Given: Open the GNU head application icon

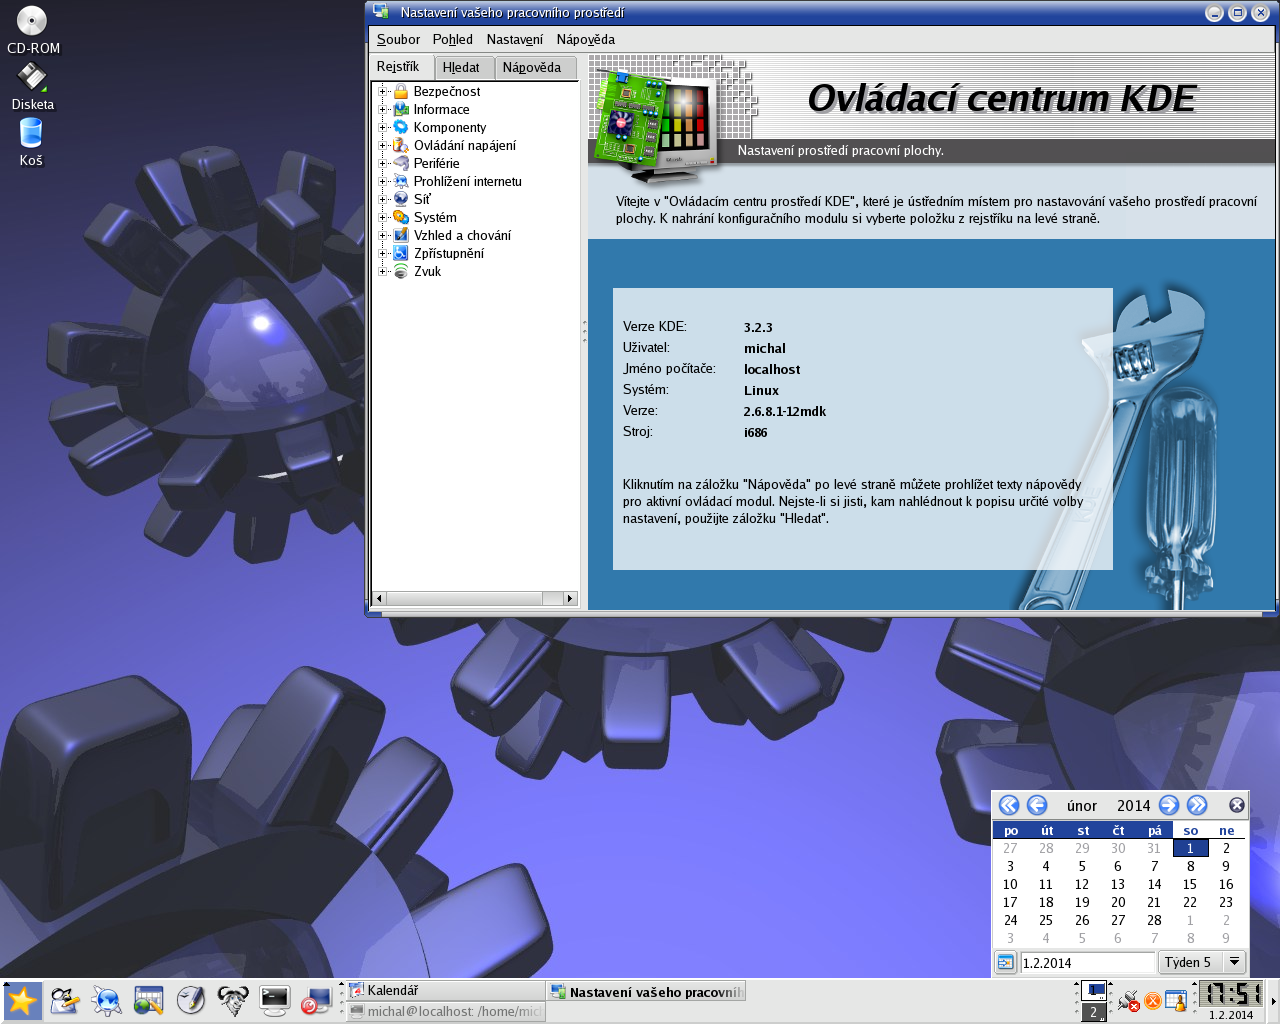Looking at the screenshot, I should coord(232,1001).
